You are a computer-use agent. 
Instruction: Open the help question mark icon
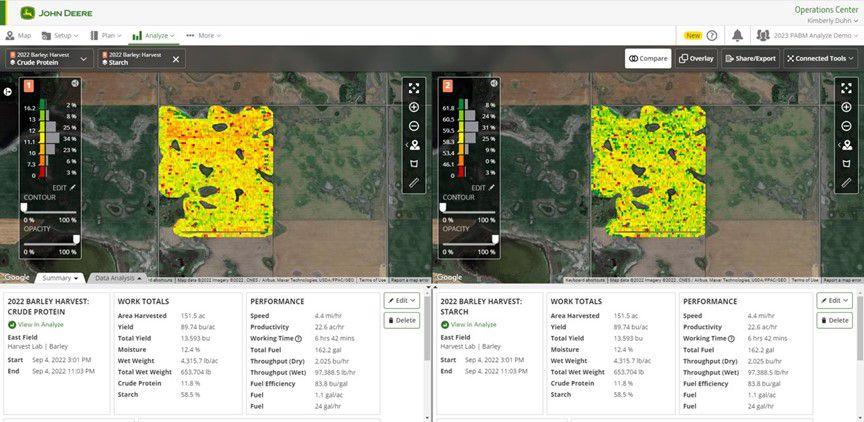(x=712, y=35)
